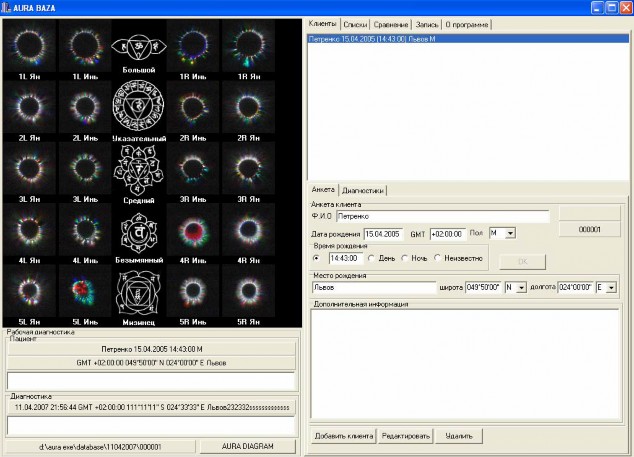Select client row Петренко 15.04.2005 Львов
634x457 pixels.
click(x=468, y=39)
